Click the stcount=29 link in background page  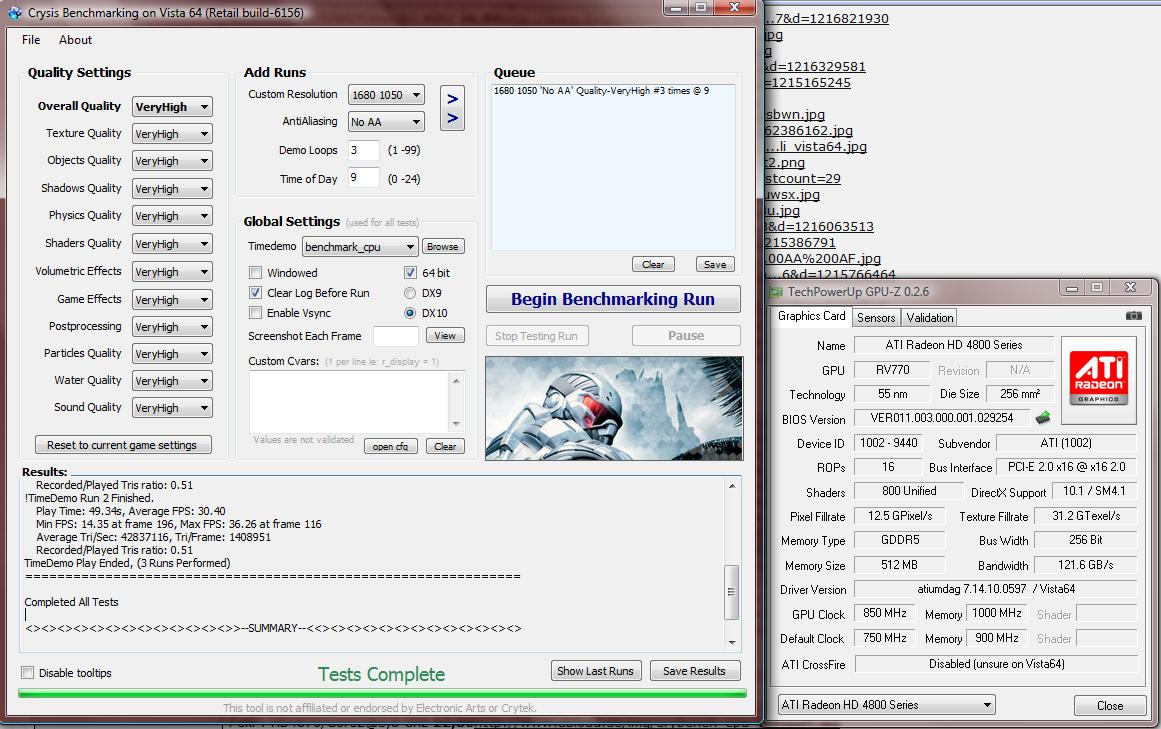tap(803, 178)
